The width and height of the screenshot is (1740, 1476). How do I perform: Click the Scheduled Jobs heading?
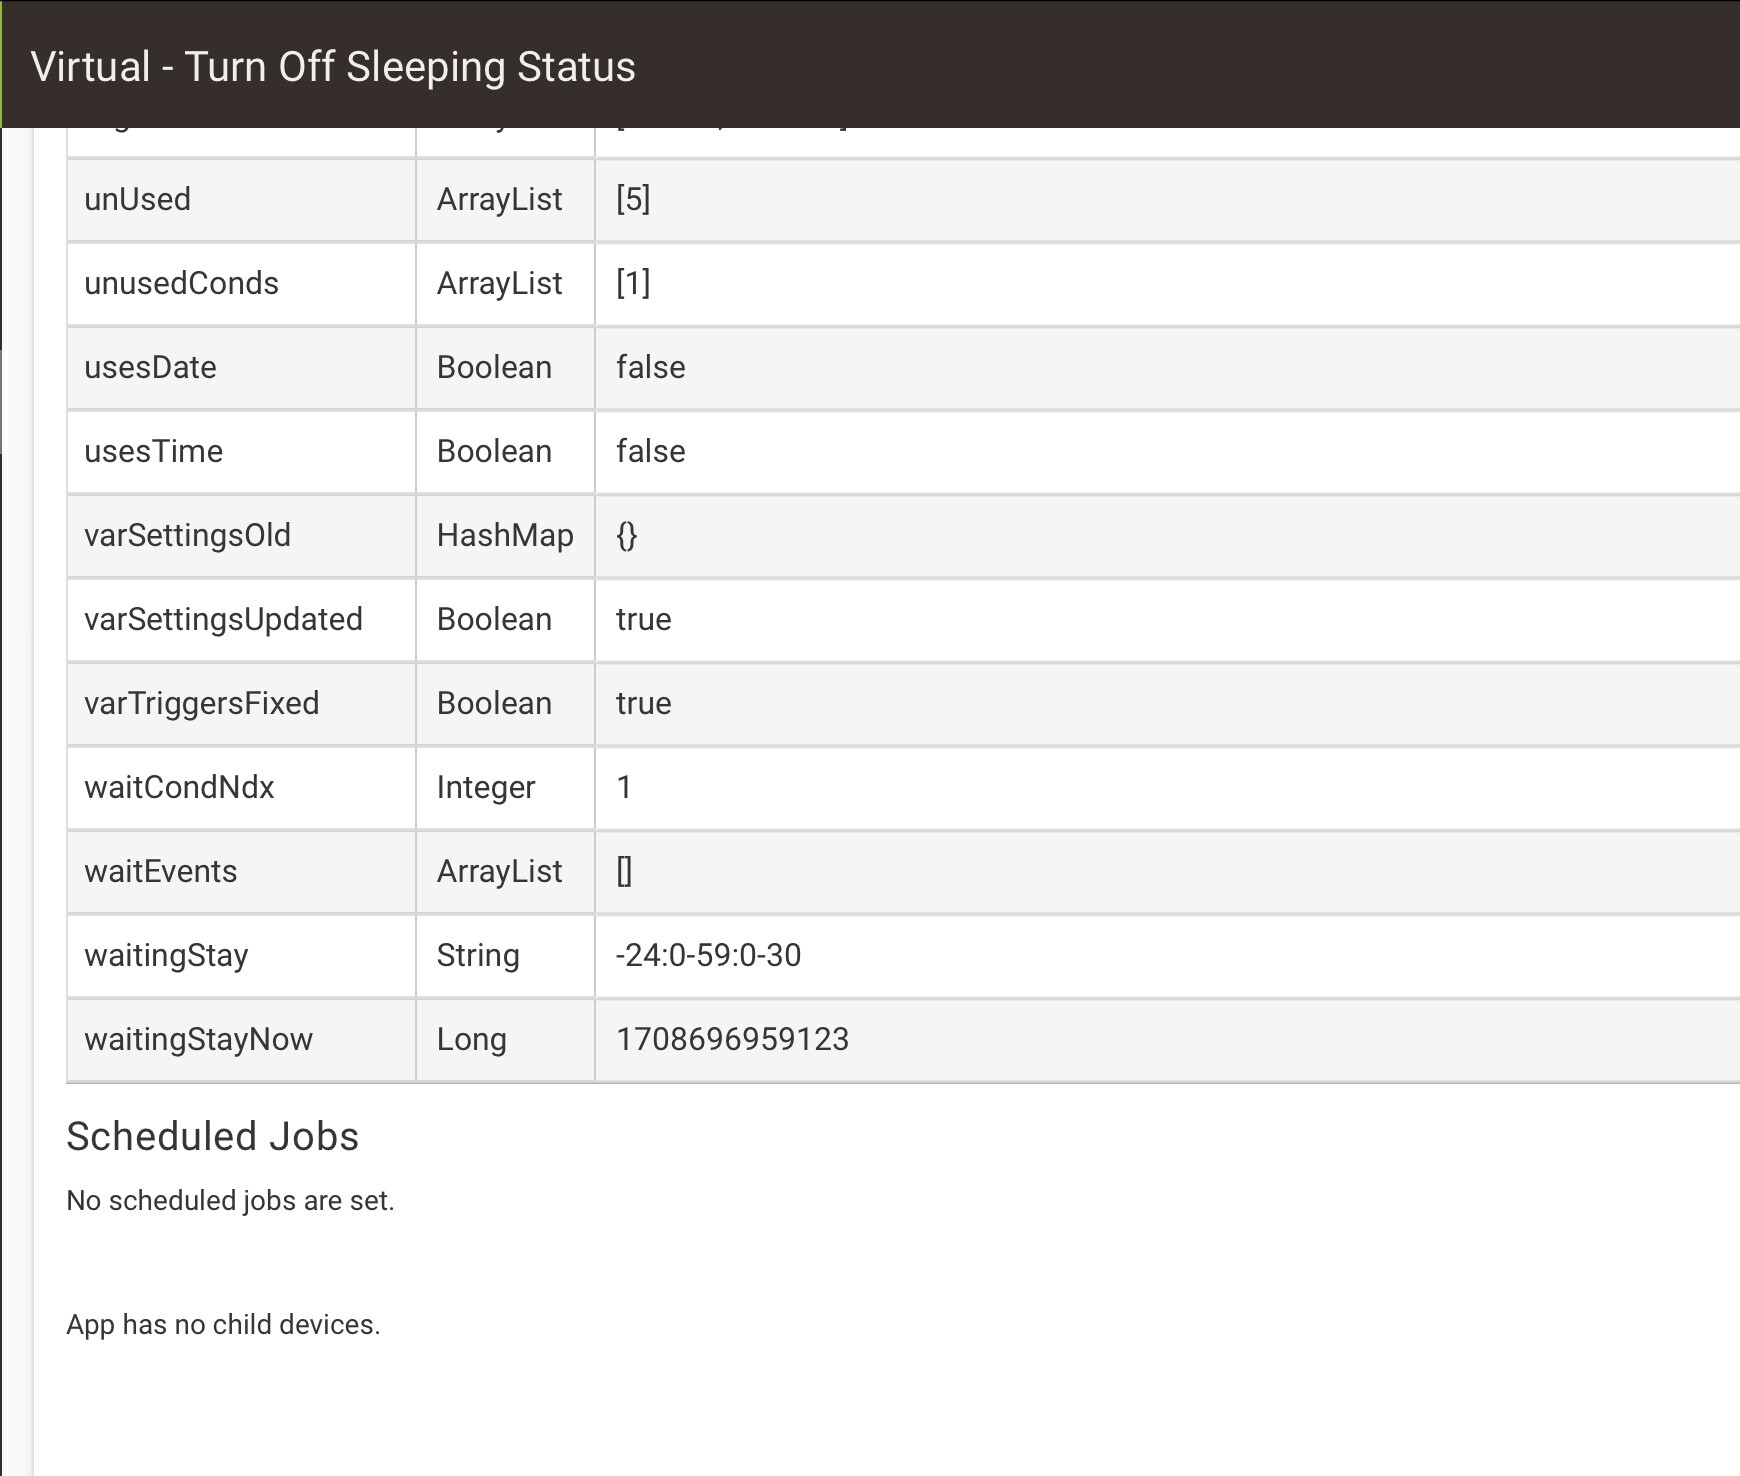tap(213, 1136)
